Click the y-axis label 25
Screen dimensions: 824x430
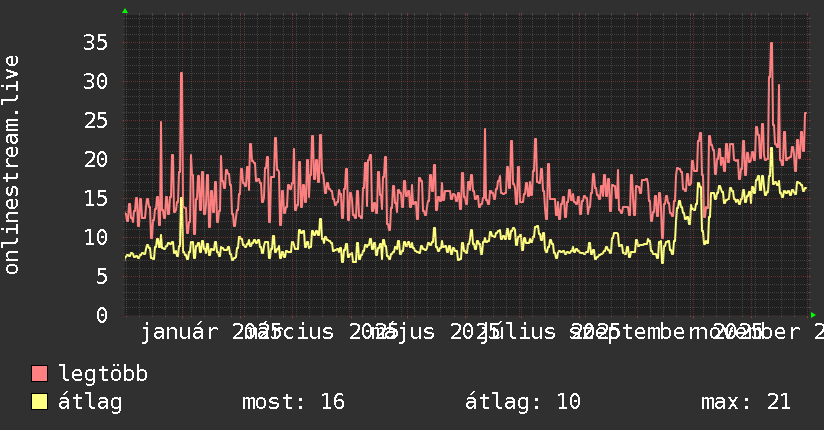click(96, 121)
